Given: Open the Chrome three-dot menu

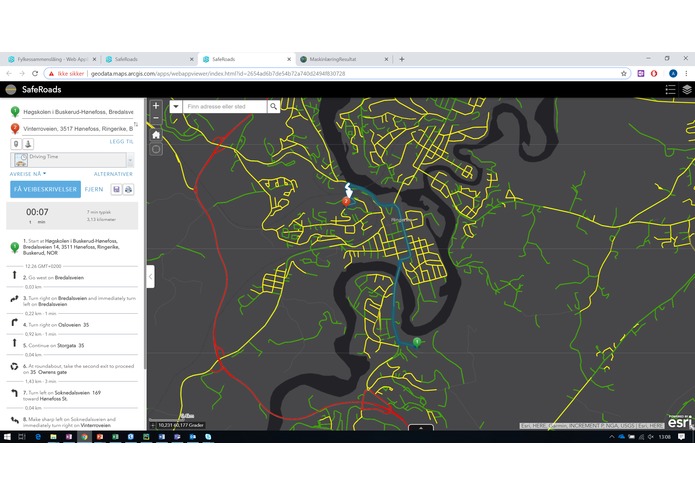Looking at the screenshot, I should [x=686, y=74].
